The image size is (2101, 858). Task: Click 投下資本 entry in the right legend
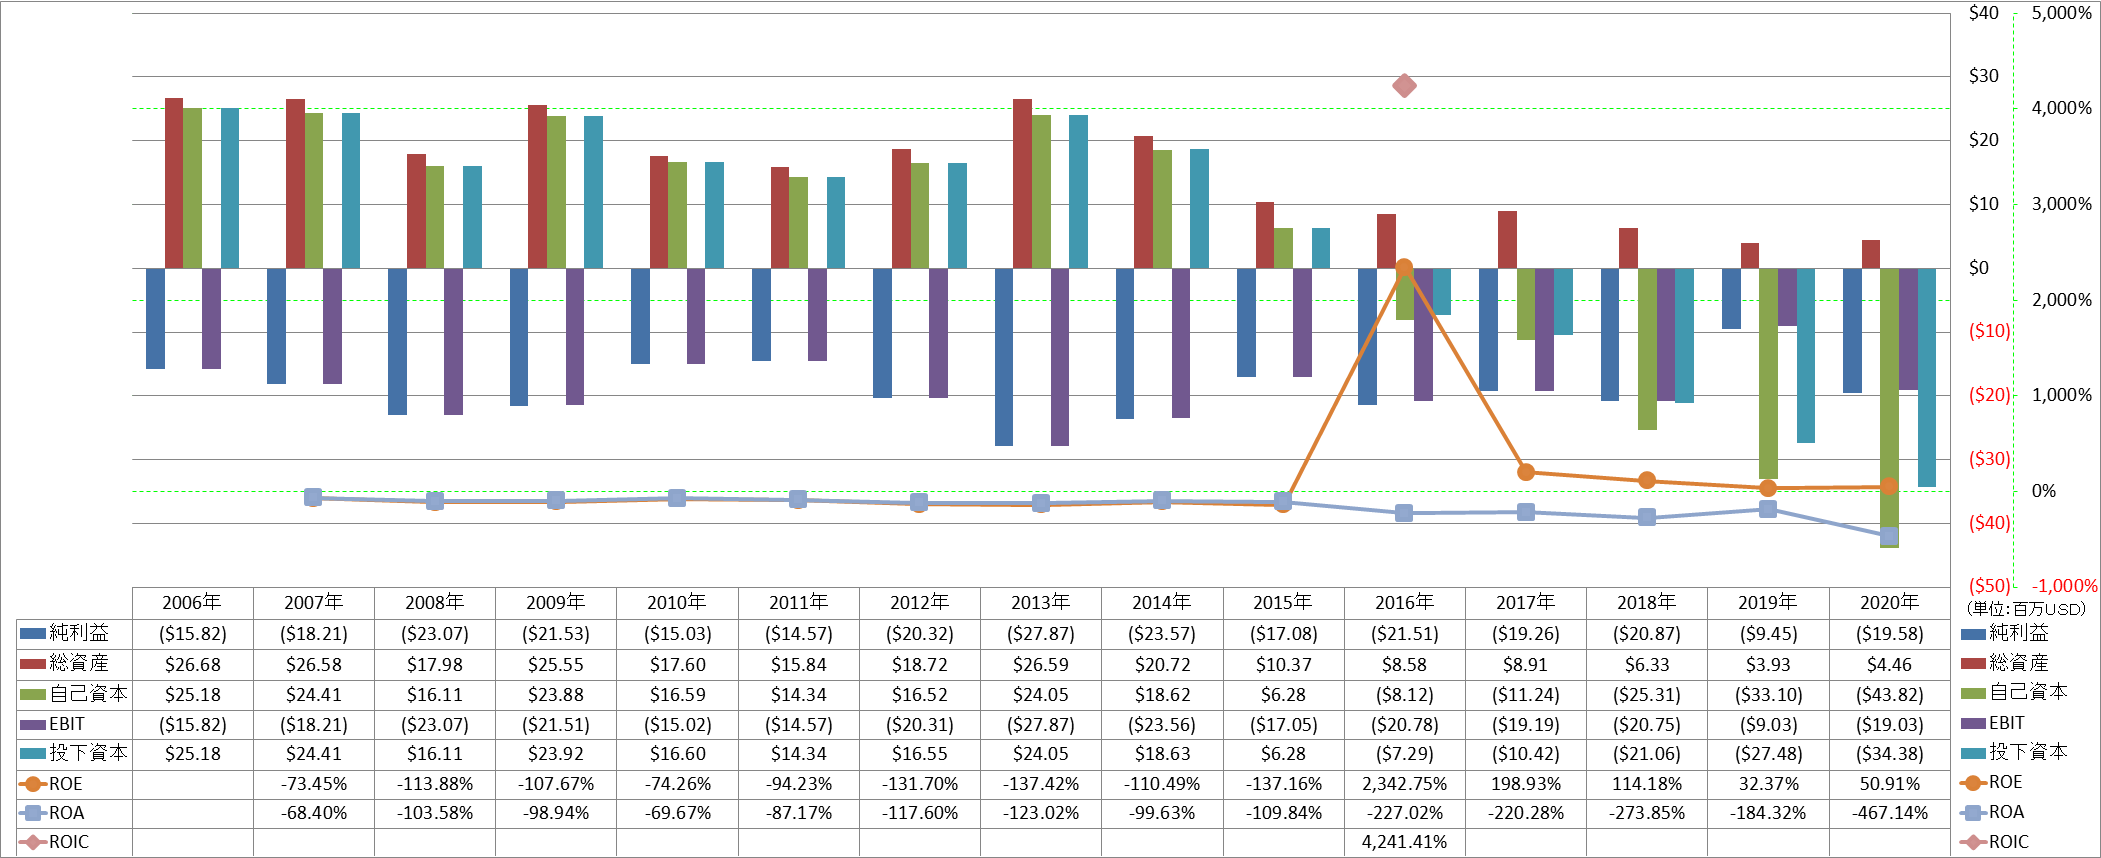coord(2014,751)
